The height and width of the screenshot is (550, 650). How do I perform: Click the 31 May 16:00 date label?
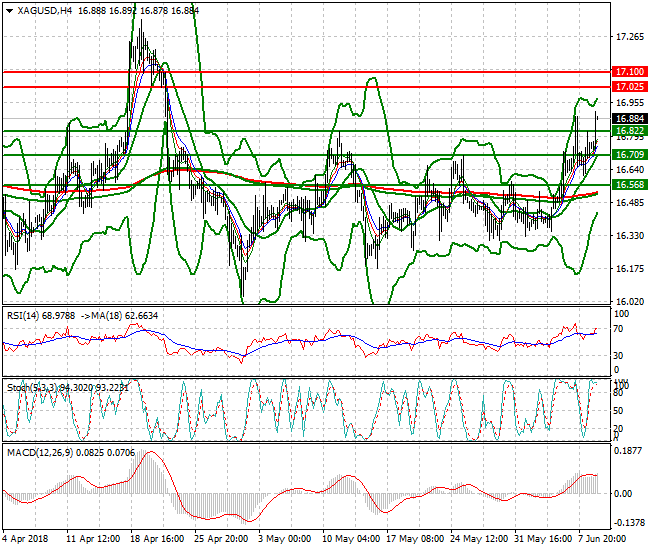543,539
